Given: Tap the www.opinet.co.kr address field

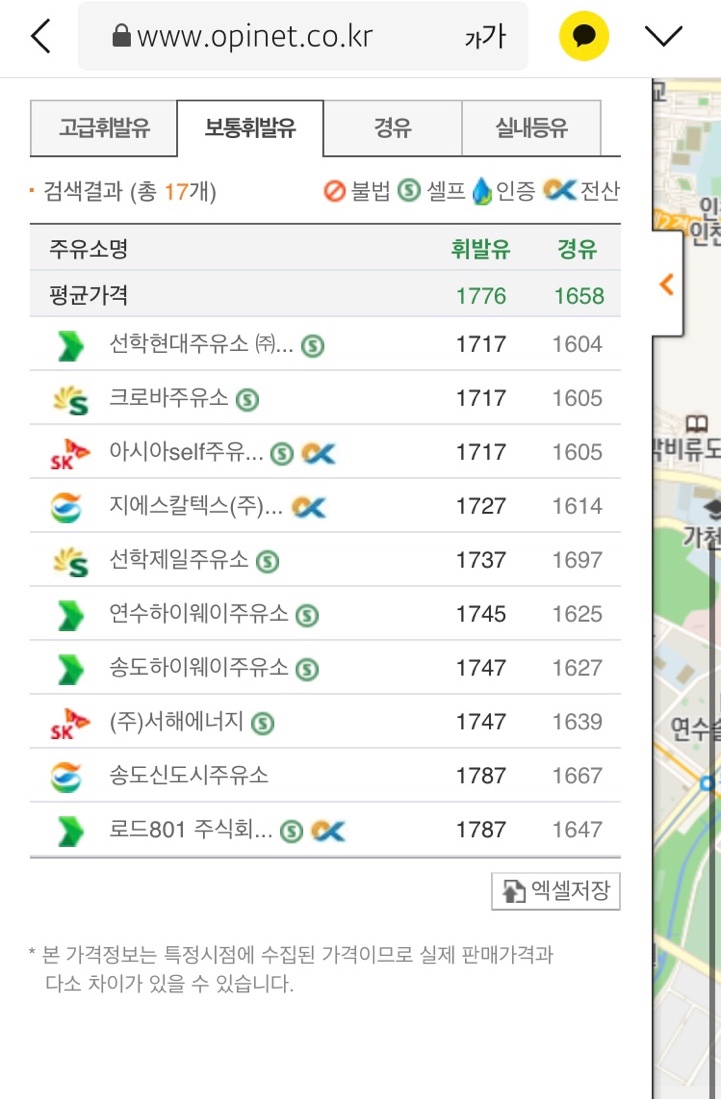Looking at the screenshot, I should click(303, 36).
